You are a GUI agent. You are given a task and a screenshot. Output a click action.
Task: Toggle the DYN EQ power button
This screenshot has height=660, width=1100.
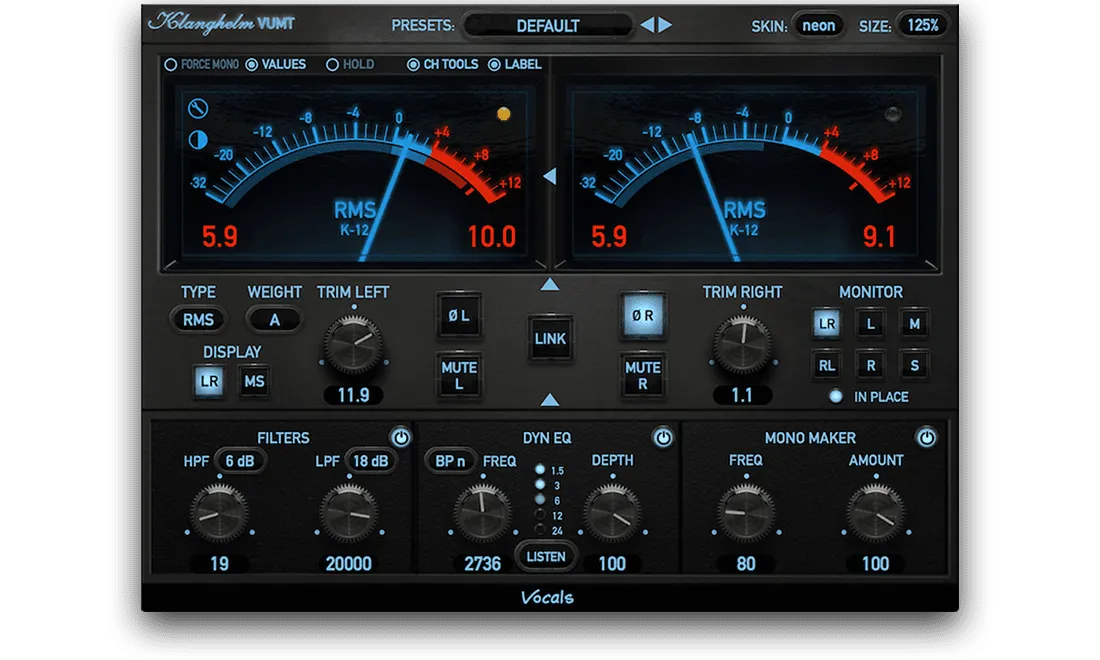(x=663, y=438)
